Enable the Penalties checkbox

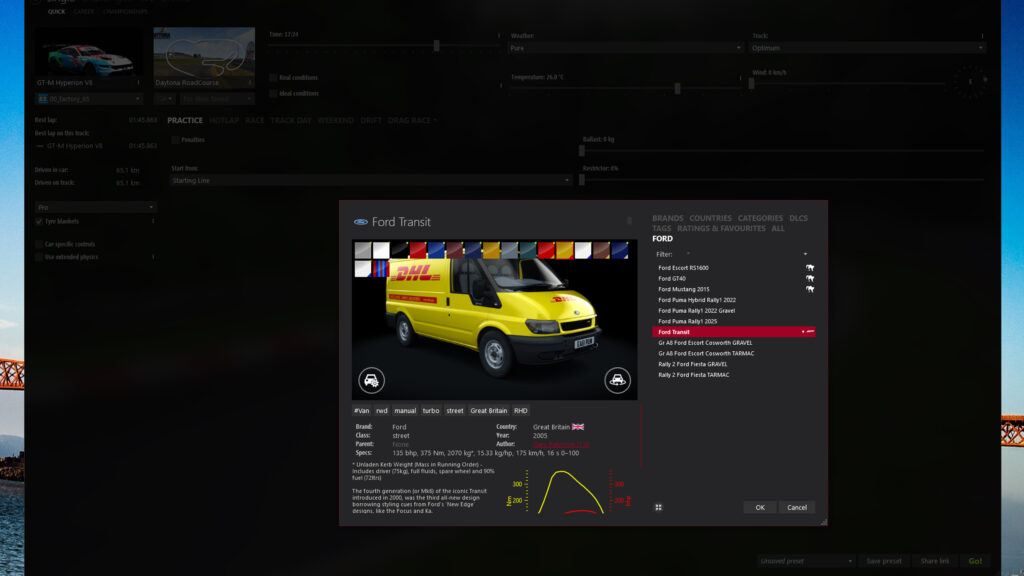[176, 140]
